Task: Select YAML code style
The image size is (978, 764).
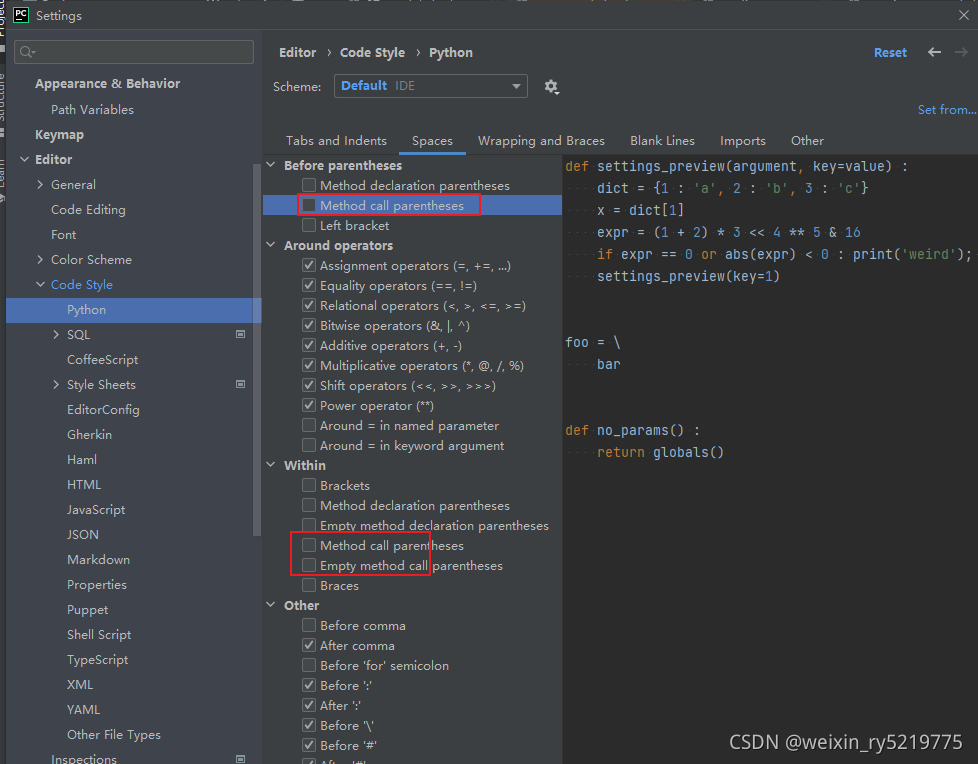Action: 84,710
